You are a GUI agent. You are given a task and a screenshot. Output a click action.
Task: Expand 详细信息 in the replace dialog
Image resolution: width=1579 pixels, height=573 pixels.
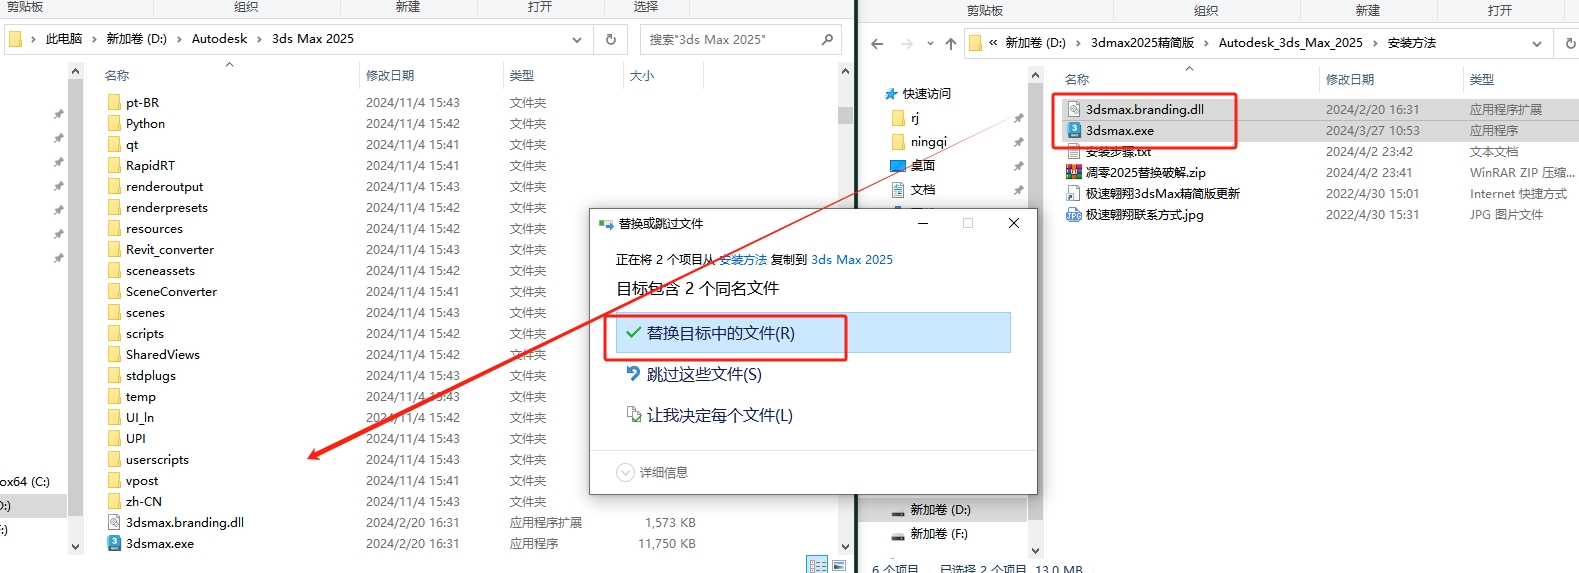(x=652, y=472)
